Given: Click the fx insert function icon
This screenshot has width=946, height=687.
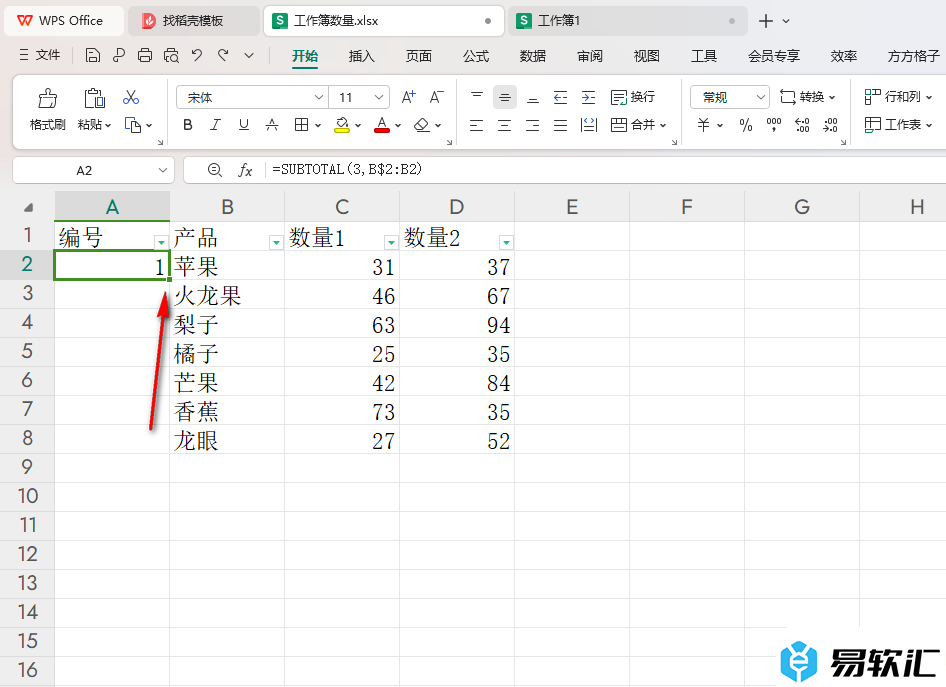Looking at the screenshot, I should pyautogui.click(x=245, y=170).
